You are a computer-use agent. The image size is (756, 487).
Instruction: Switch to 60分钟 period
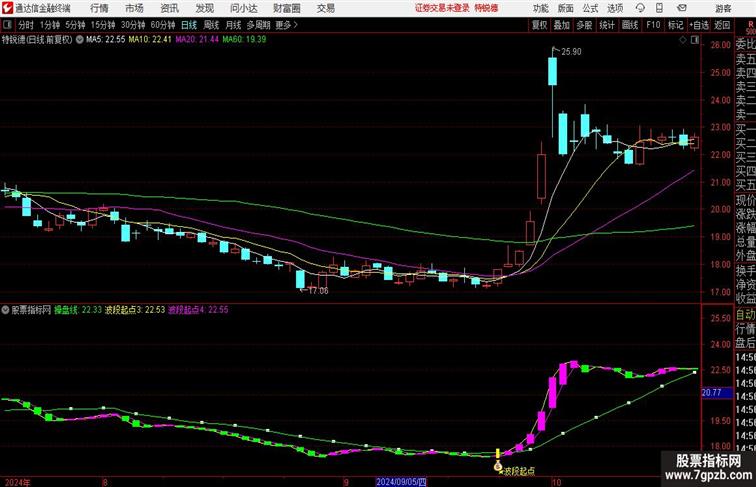click(163, 25)
